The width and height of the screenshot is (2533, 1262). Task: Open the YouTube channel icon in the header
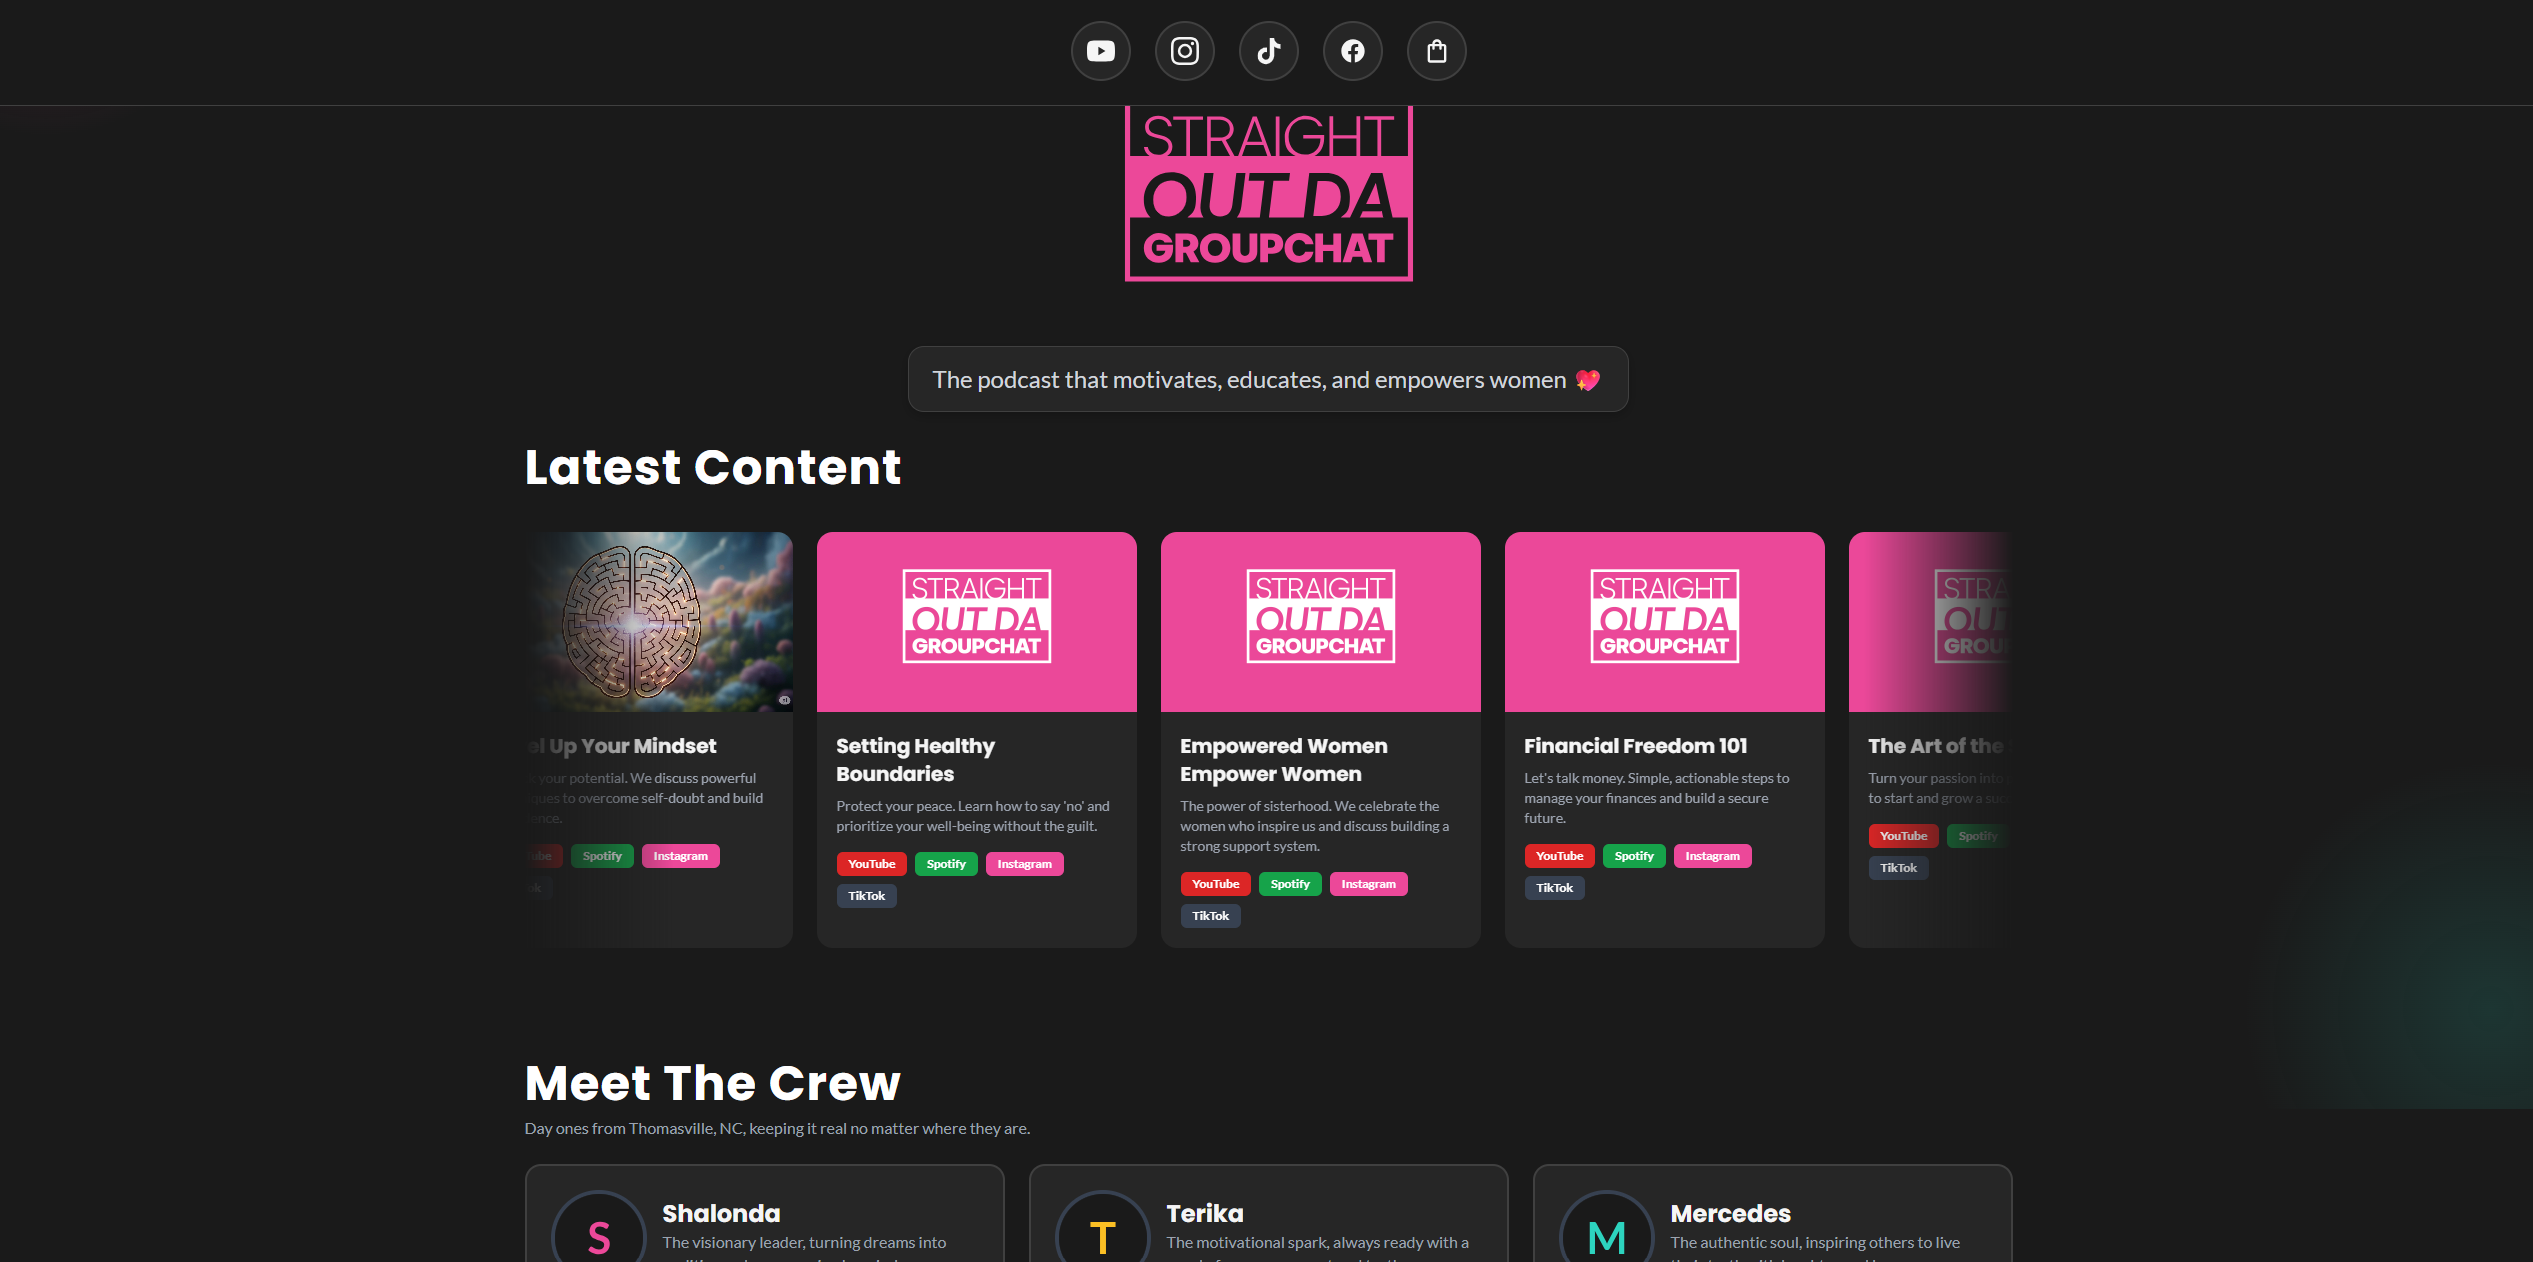click(1100, 50)
